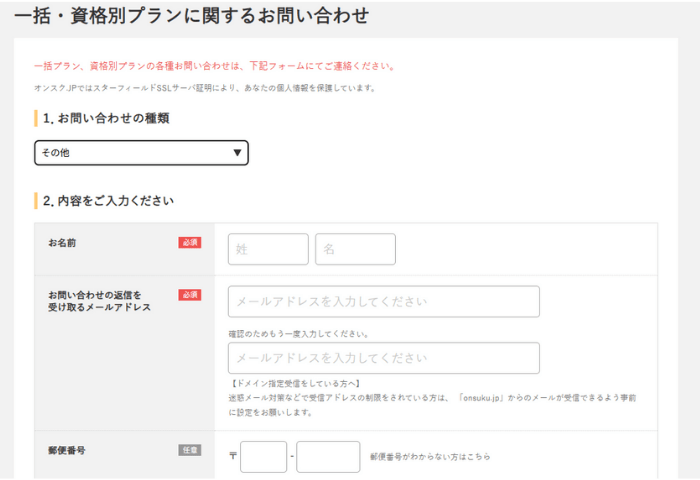This screenshot has height=480, width=700.
Task: Click the first postal code box after 〒
Action: pos(263,457)
